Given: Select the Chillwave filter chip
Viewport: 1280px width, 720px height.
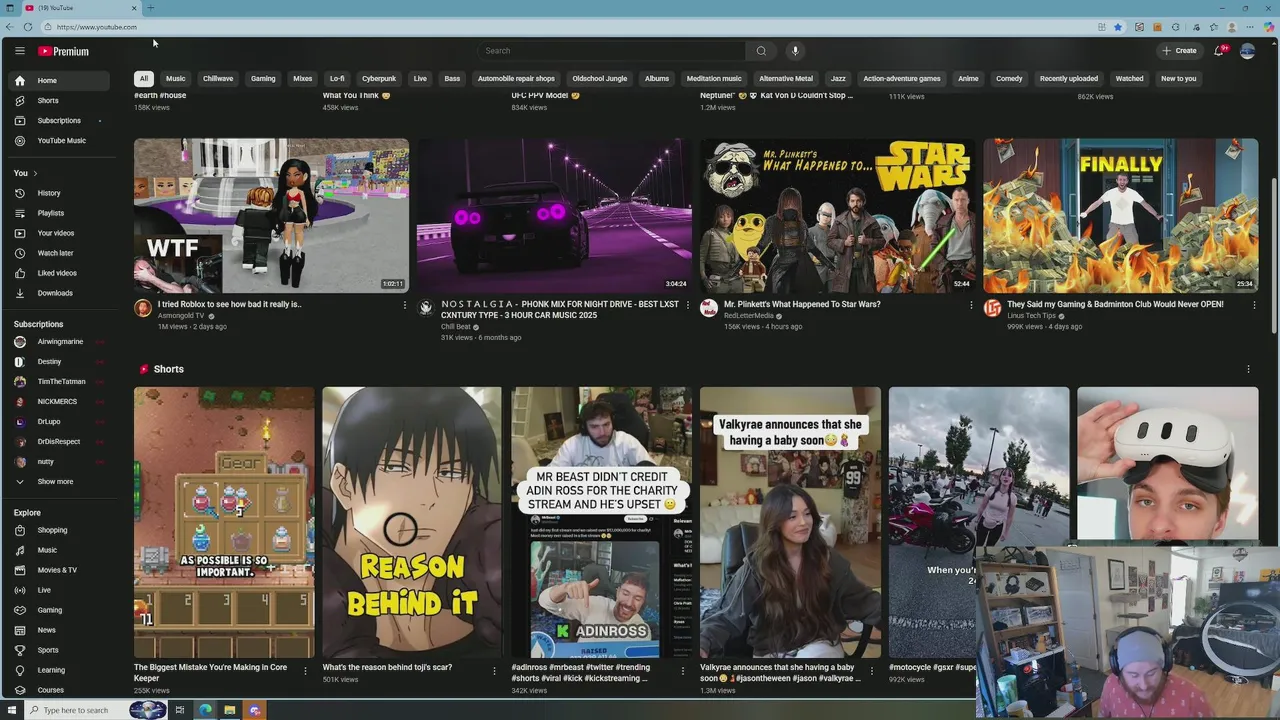Looking at the screenshot, I should click(218, 78).
